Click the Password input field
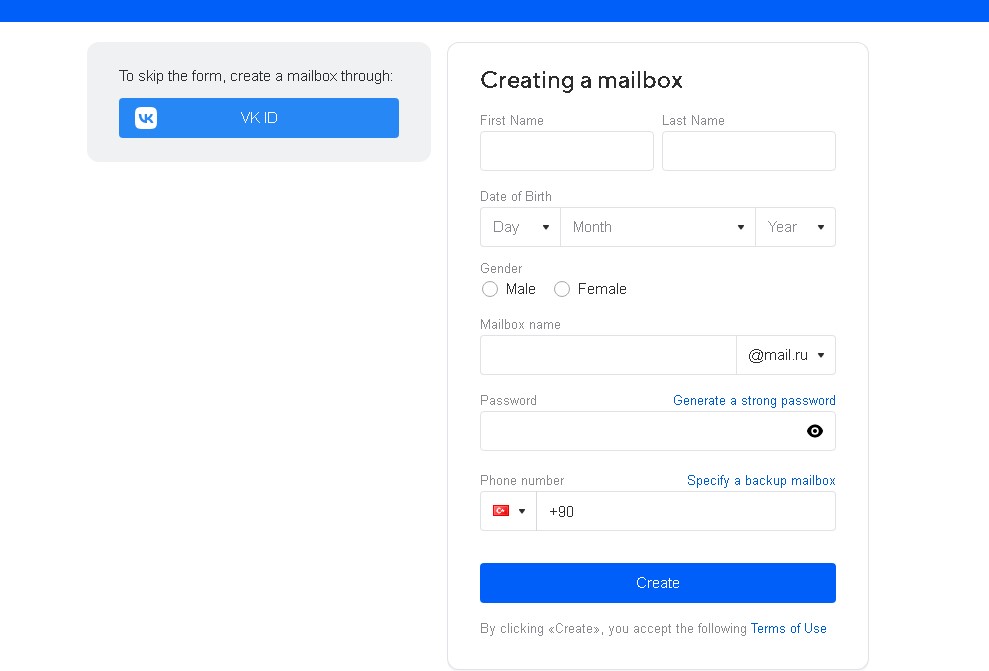 click(x=640, y=431)
